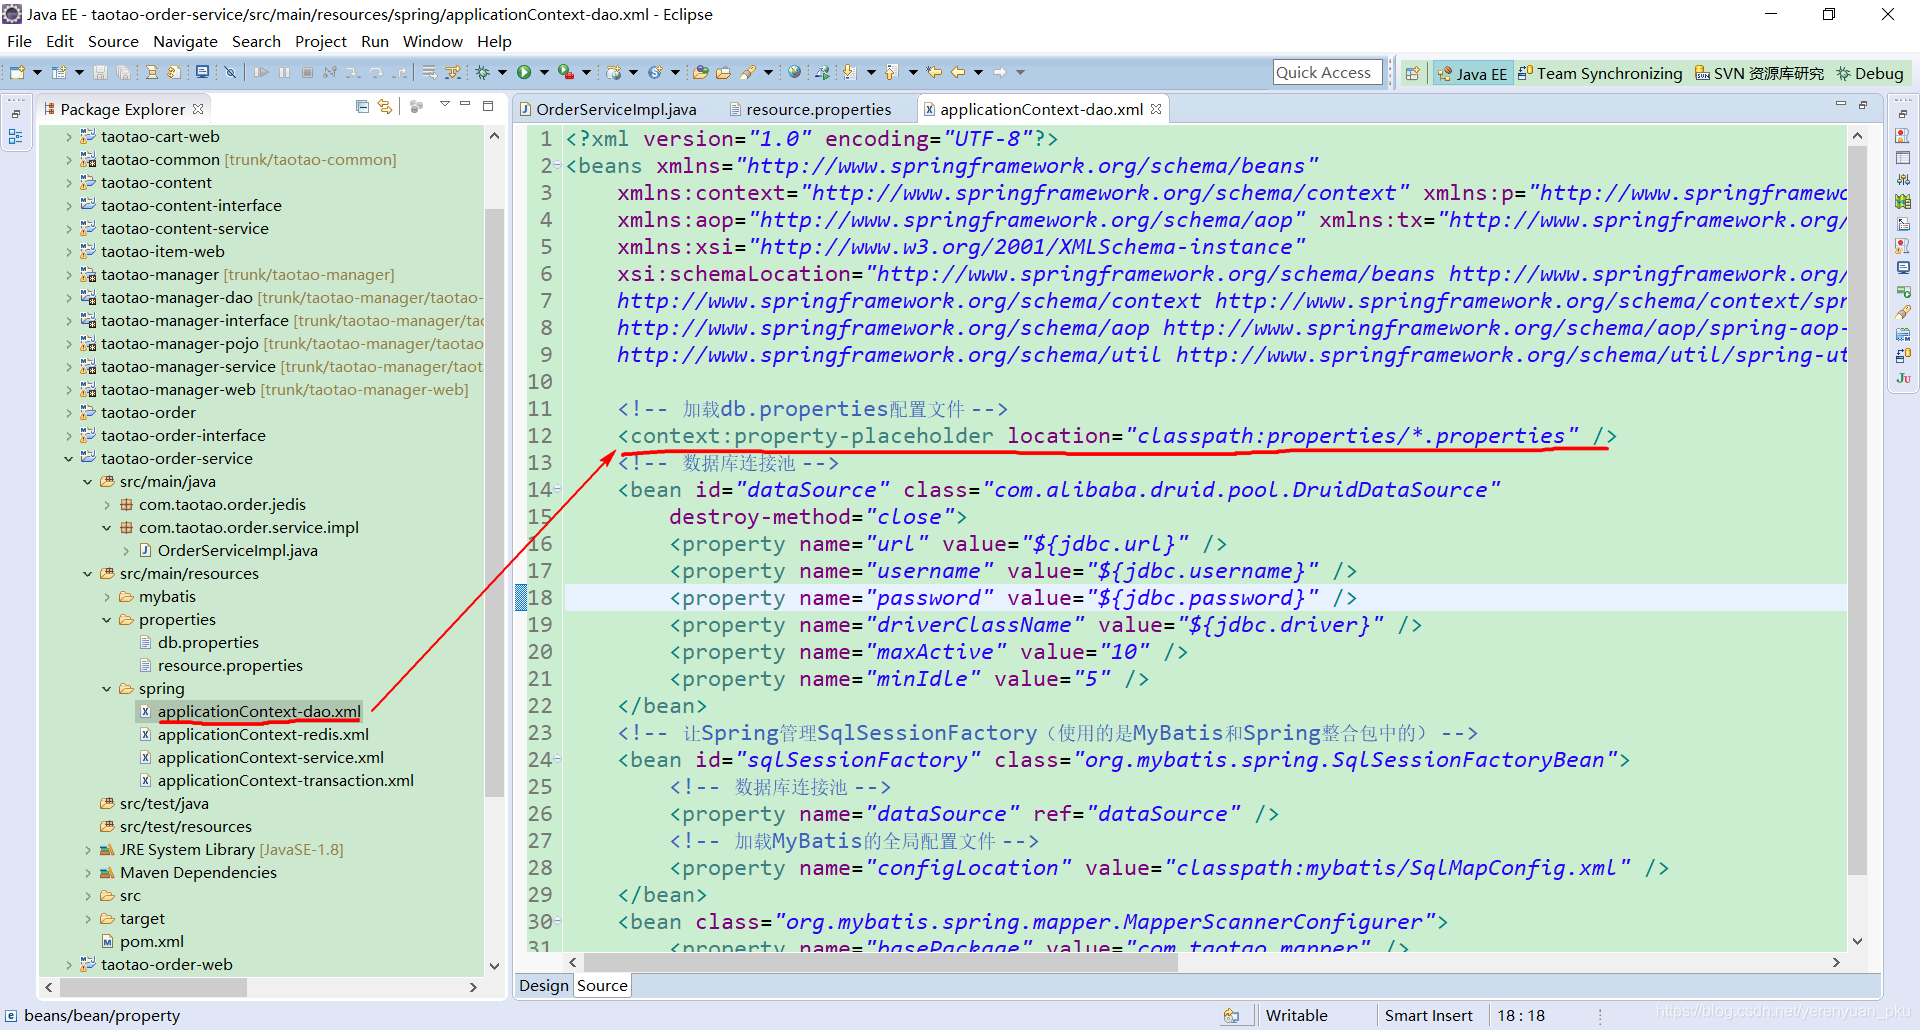Expand the mybatis folder
This screenshot has width=1920, height=1030.
click(106, 596)
